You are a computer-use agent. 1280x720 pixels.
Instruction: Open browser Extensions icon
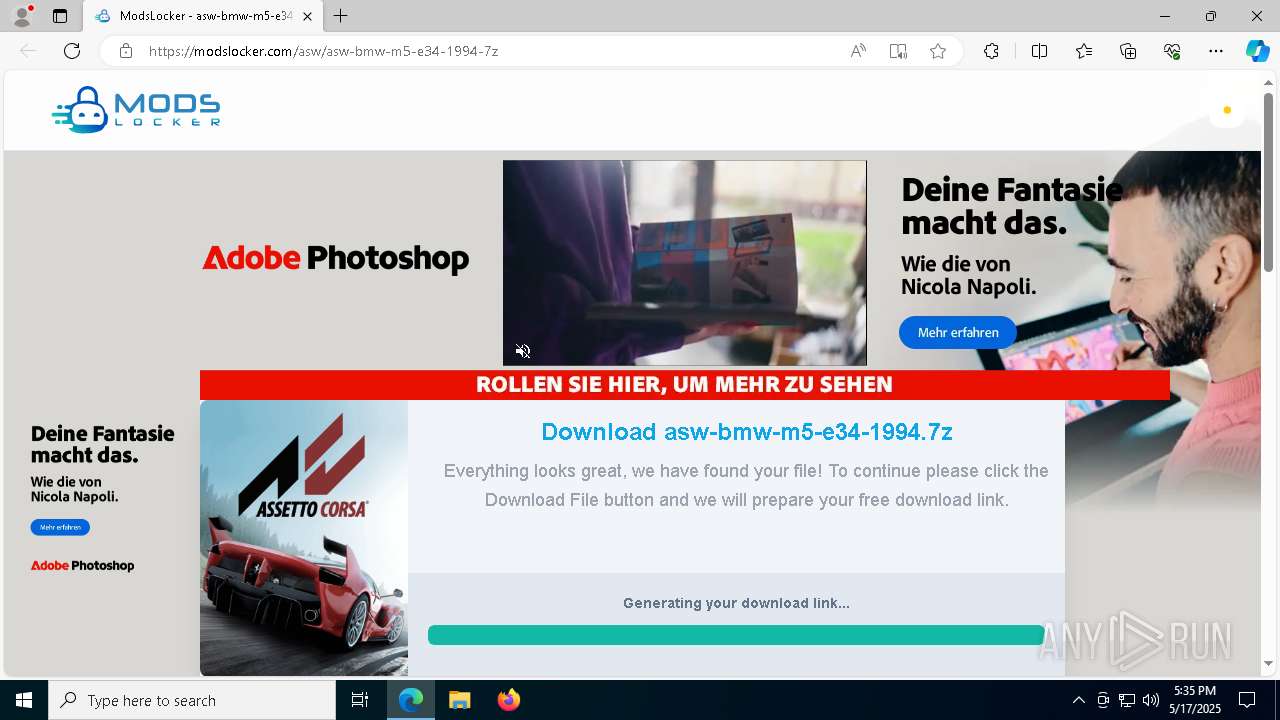coord(991,51)
